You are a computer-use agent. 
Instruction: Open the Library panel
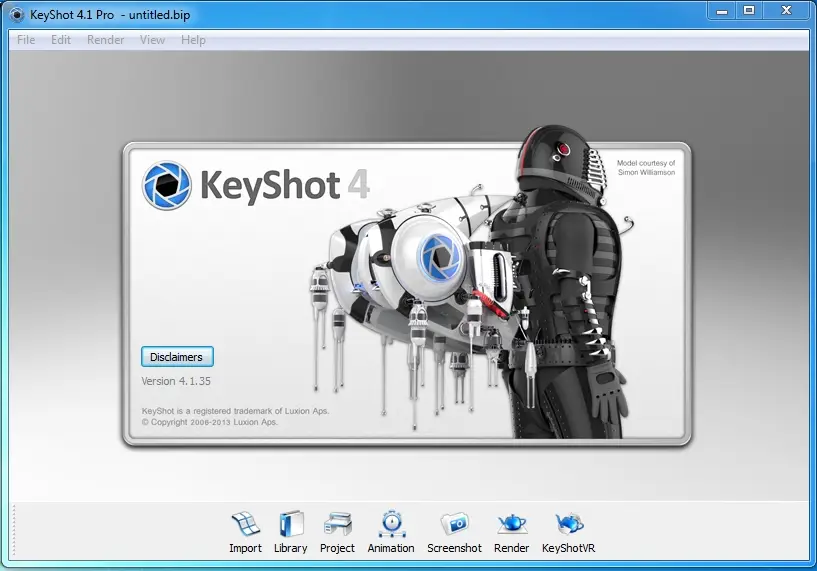pos(291,532)
